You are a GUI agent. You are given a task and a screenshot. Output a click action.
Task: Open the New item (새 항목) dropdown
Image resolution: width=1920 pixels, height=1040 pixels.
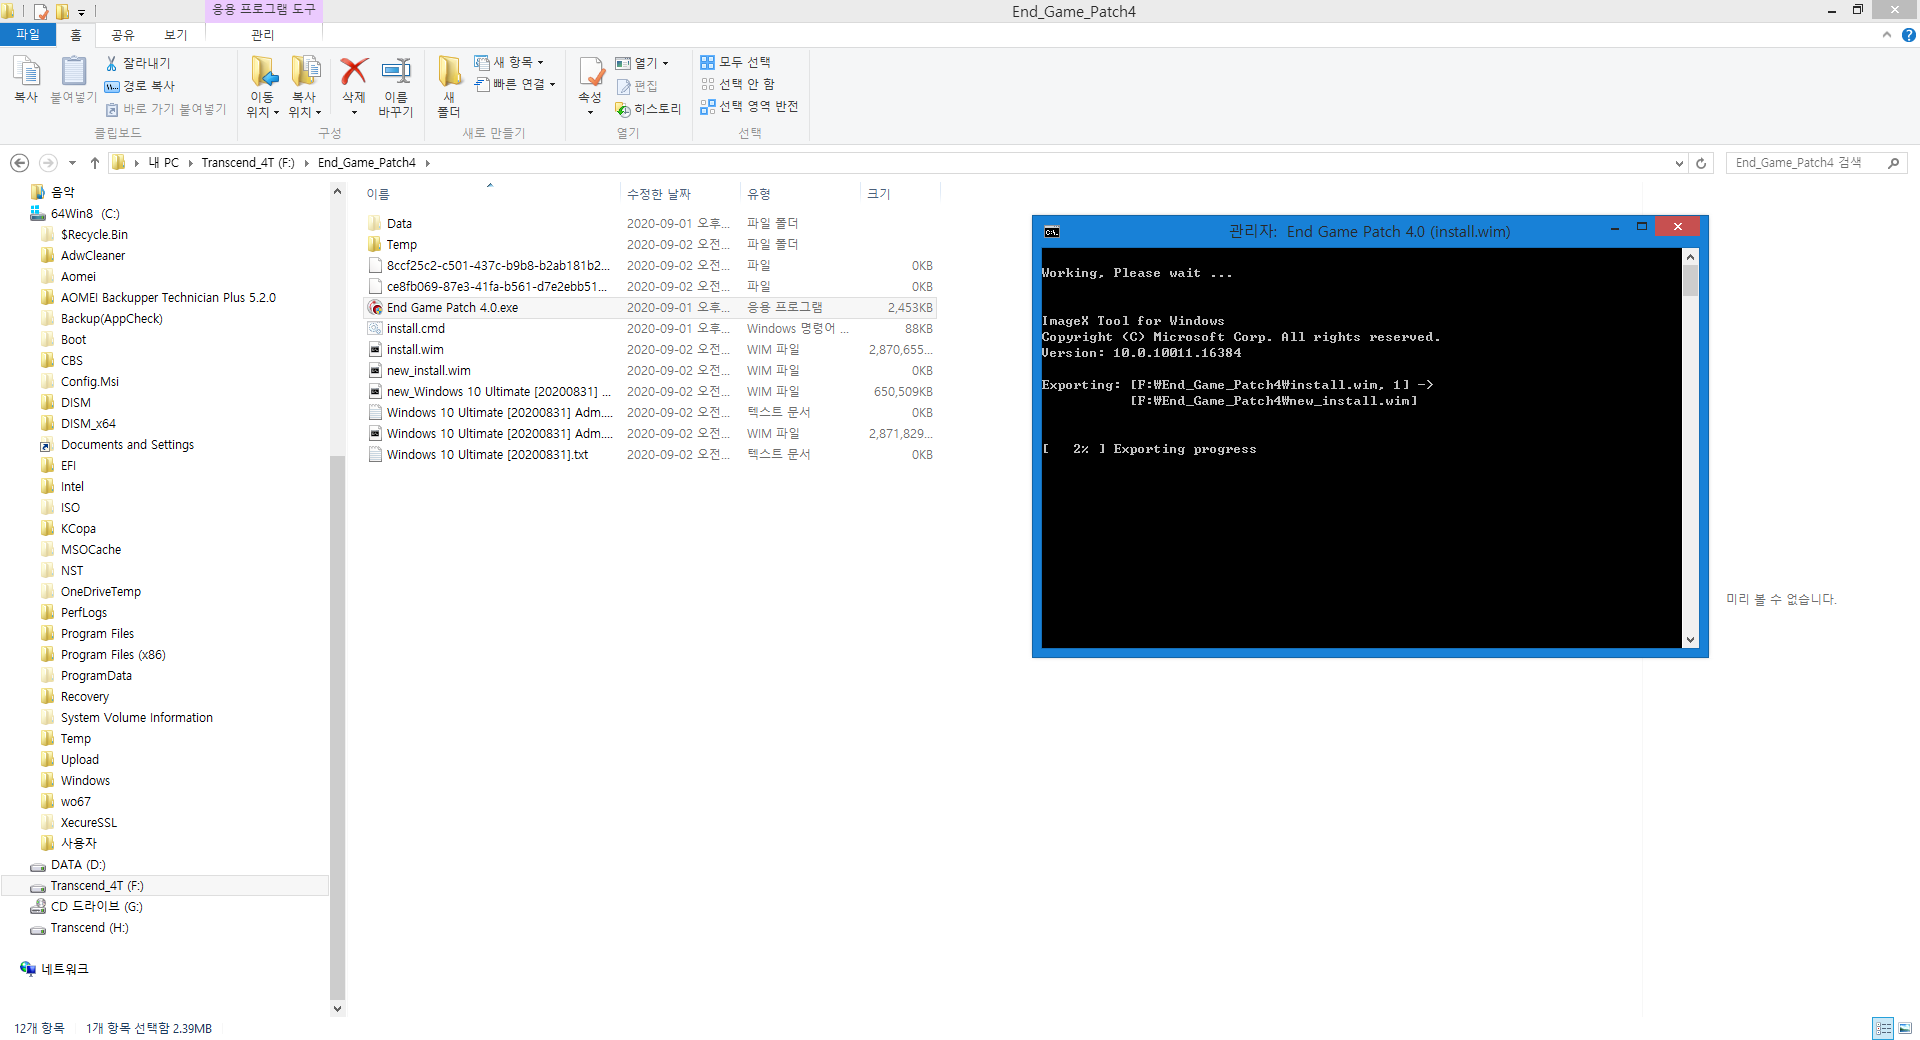[x=509, y=62]
